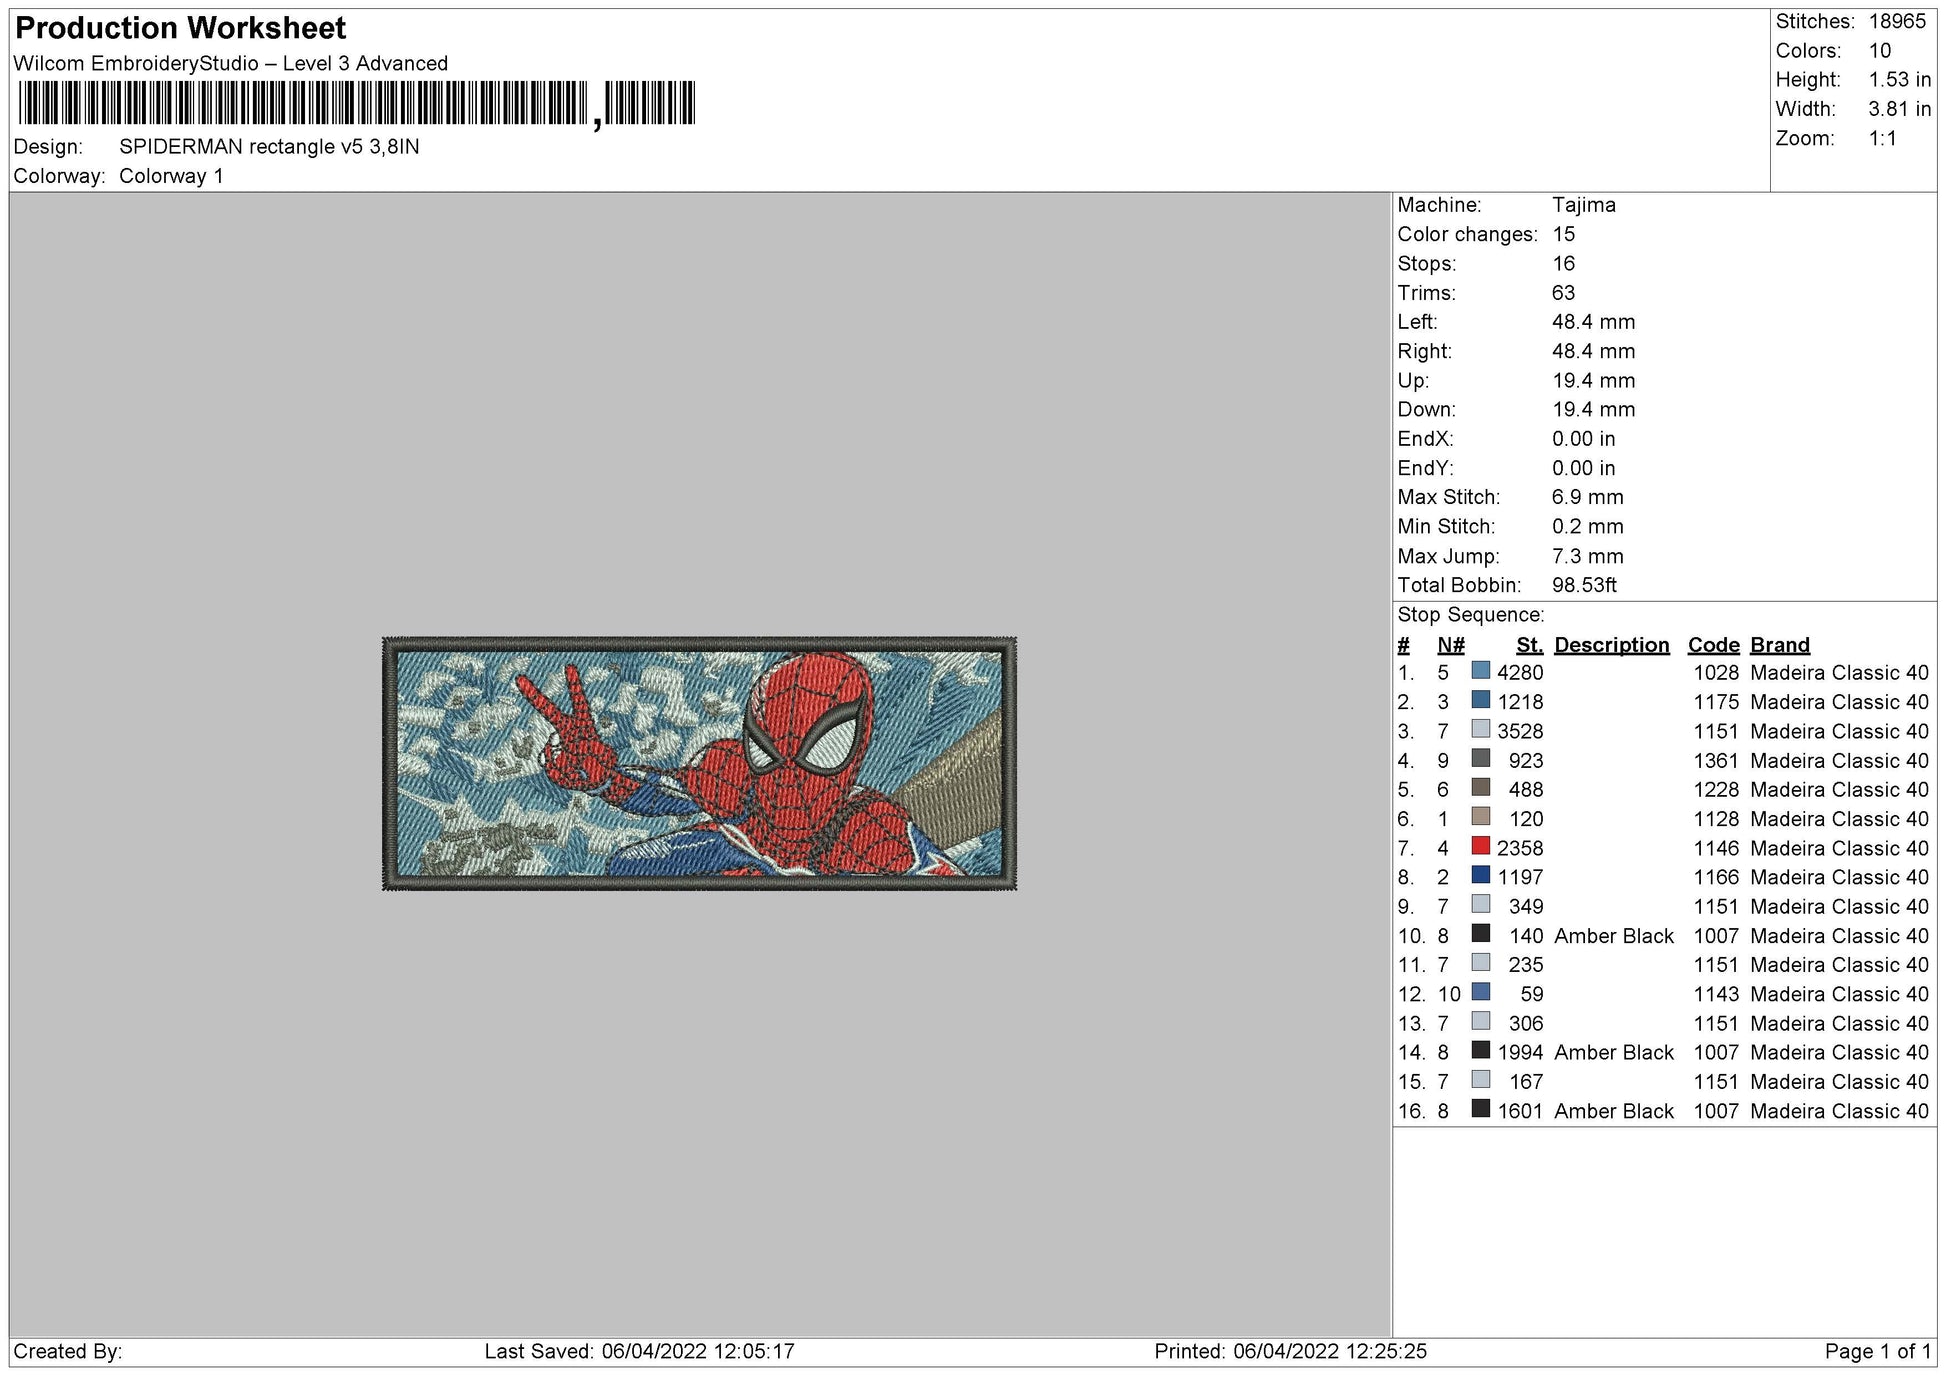
Task: Click the tan swatch, code 1128
Action: click(x=1480, y=817)
